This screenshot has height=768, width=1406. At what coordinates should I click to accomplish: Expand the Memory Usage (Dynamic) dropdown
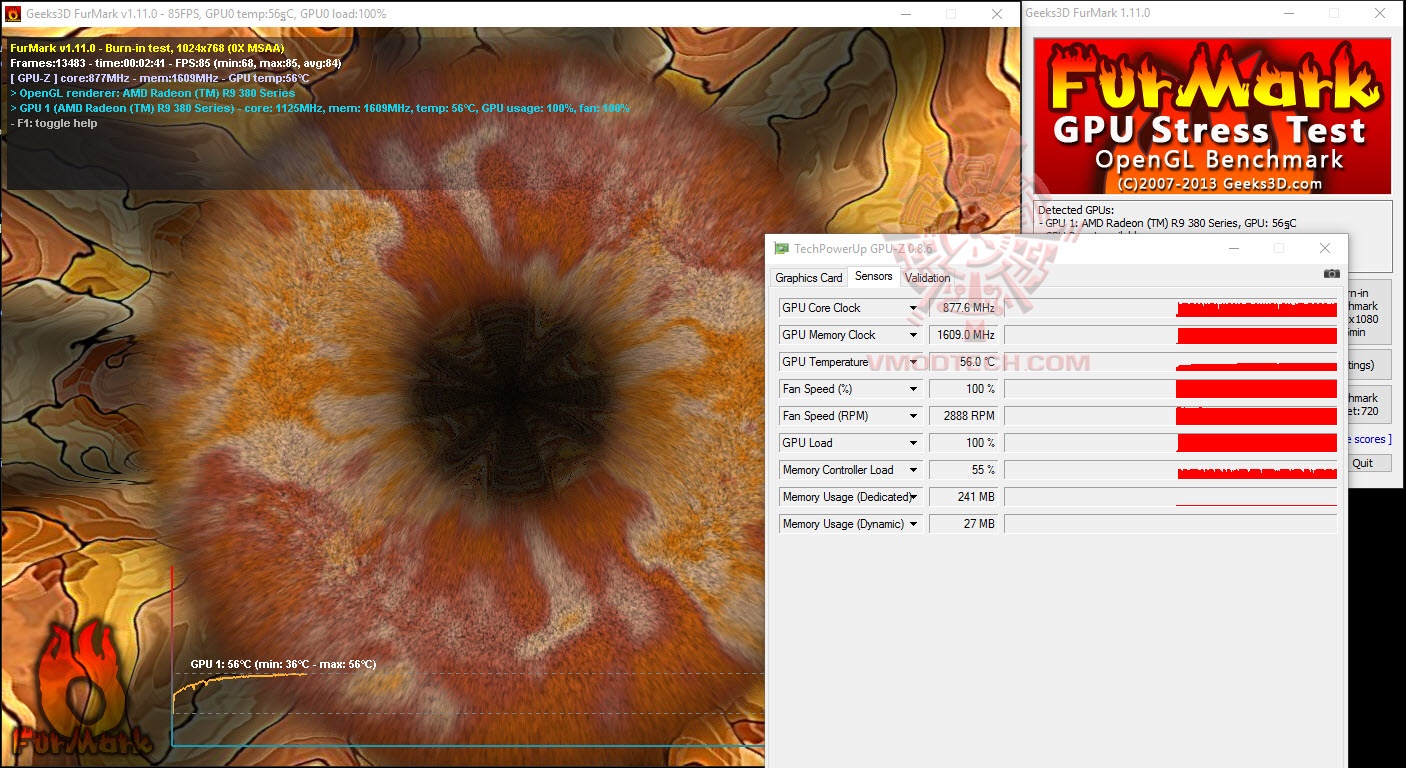pyautogui.click(x=913, y=524)
